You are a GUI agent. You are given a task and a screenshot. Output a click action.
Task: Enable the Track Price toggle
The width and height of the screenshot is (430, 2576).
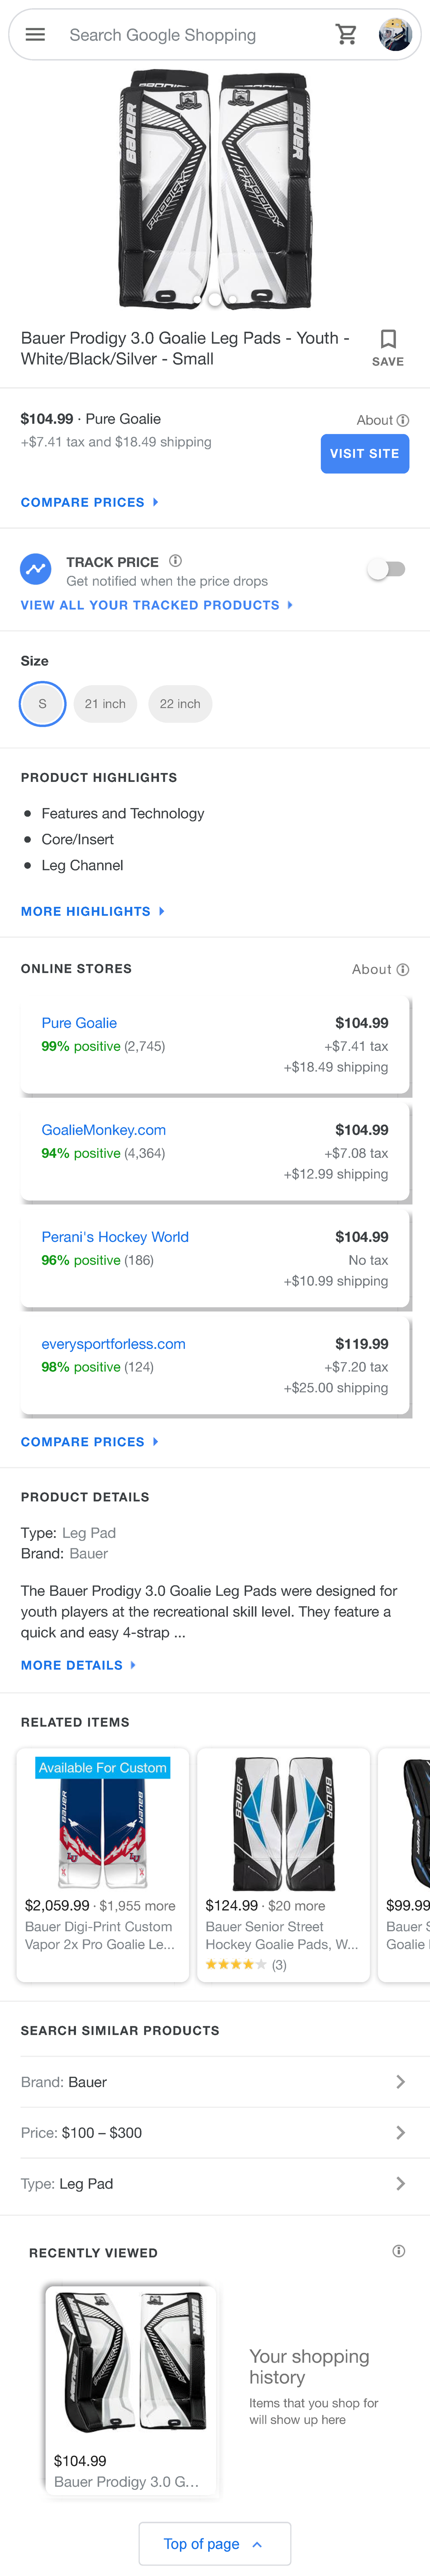pos(386,570)
